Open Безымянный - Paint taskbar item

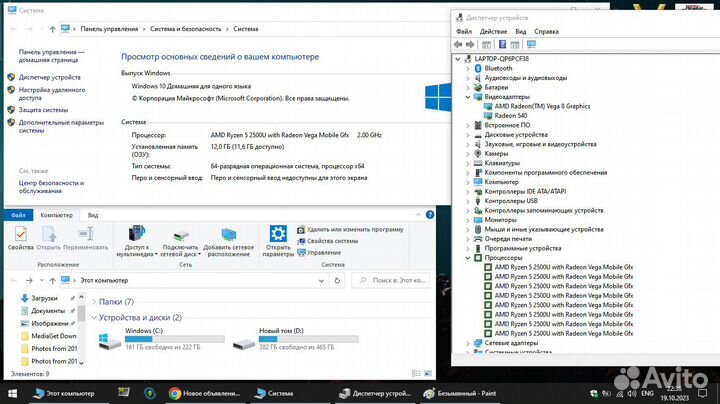tap(460, 393)
